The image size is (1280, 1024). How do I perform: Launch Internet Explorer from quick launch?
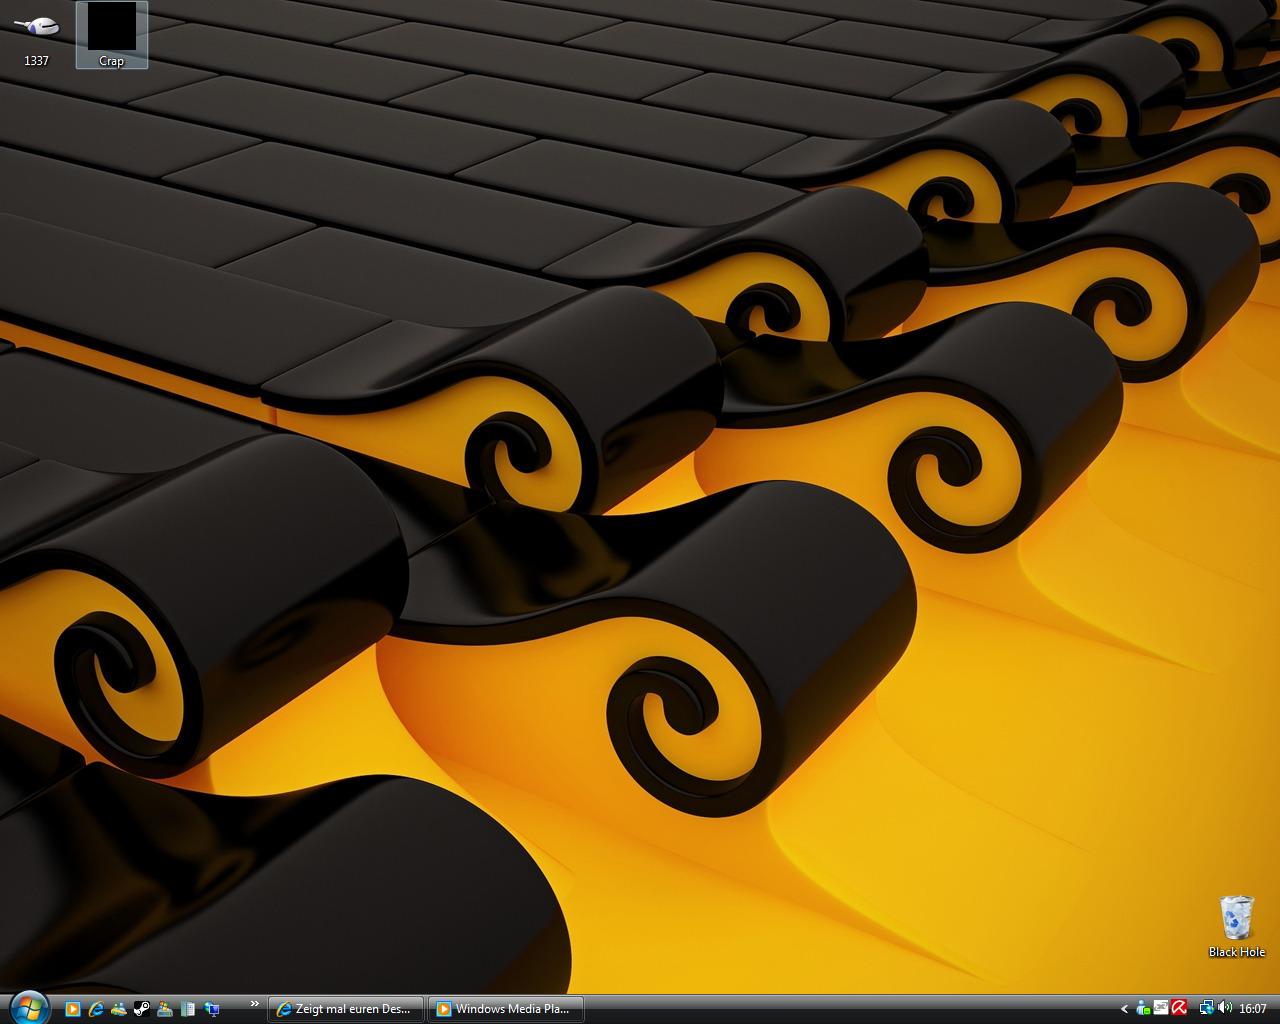[x=96, y=1009]
